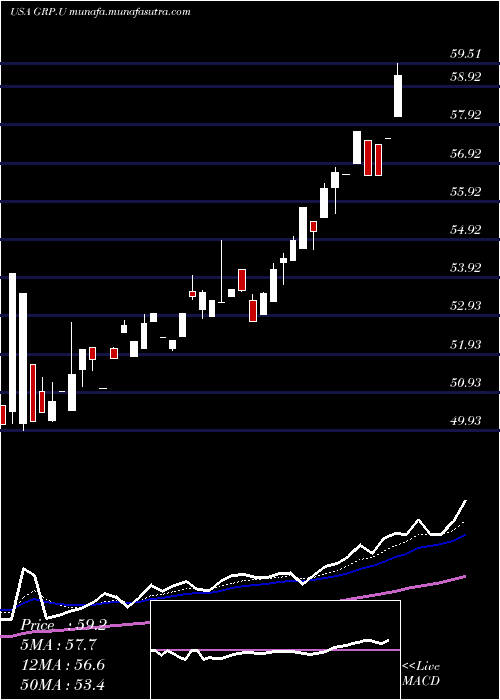Click the 5MA : 57.7 readout

pos(58,645)
